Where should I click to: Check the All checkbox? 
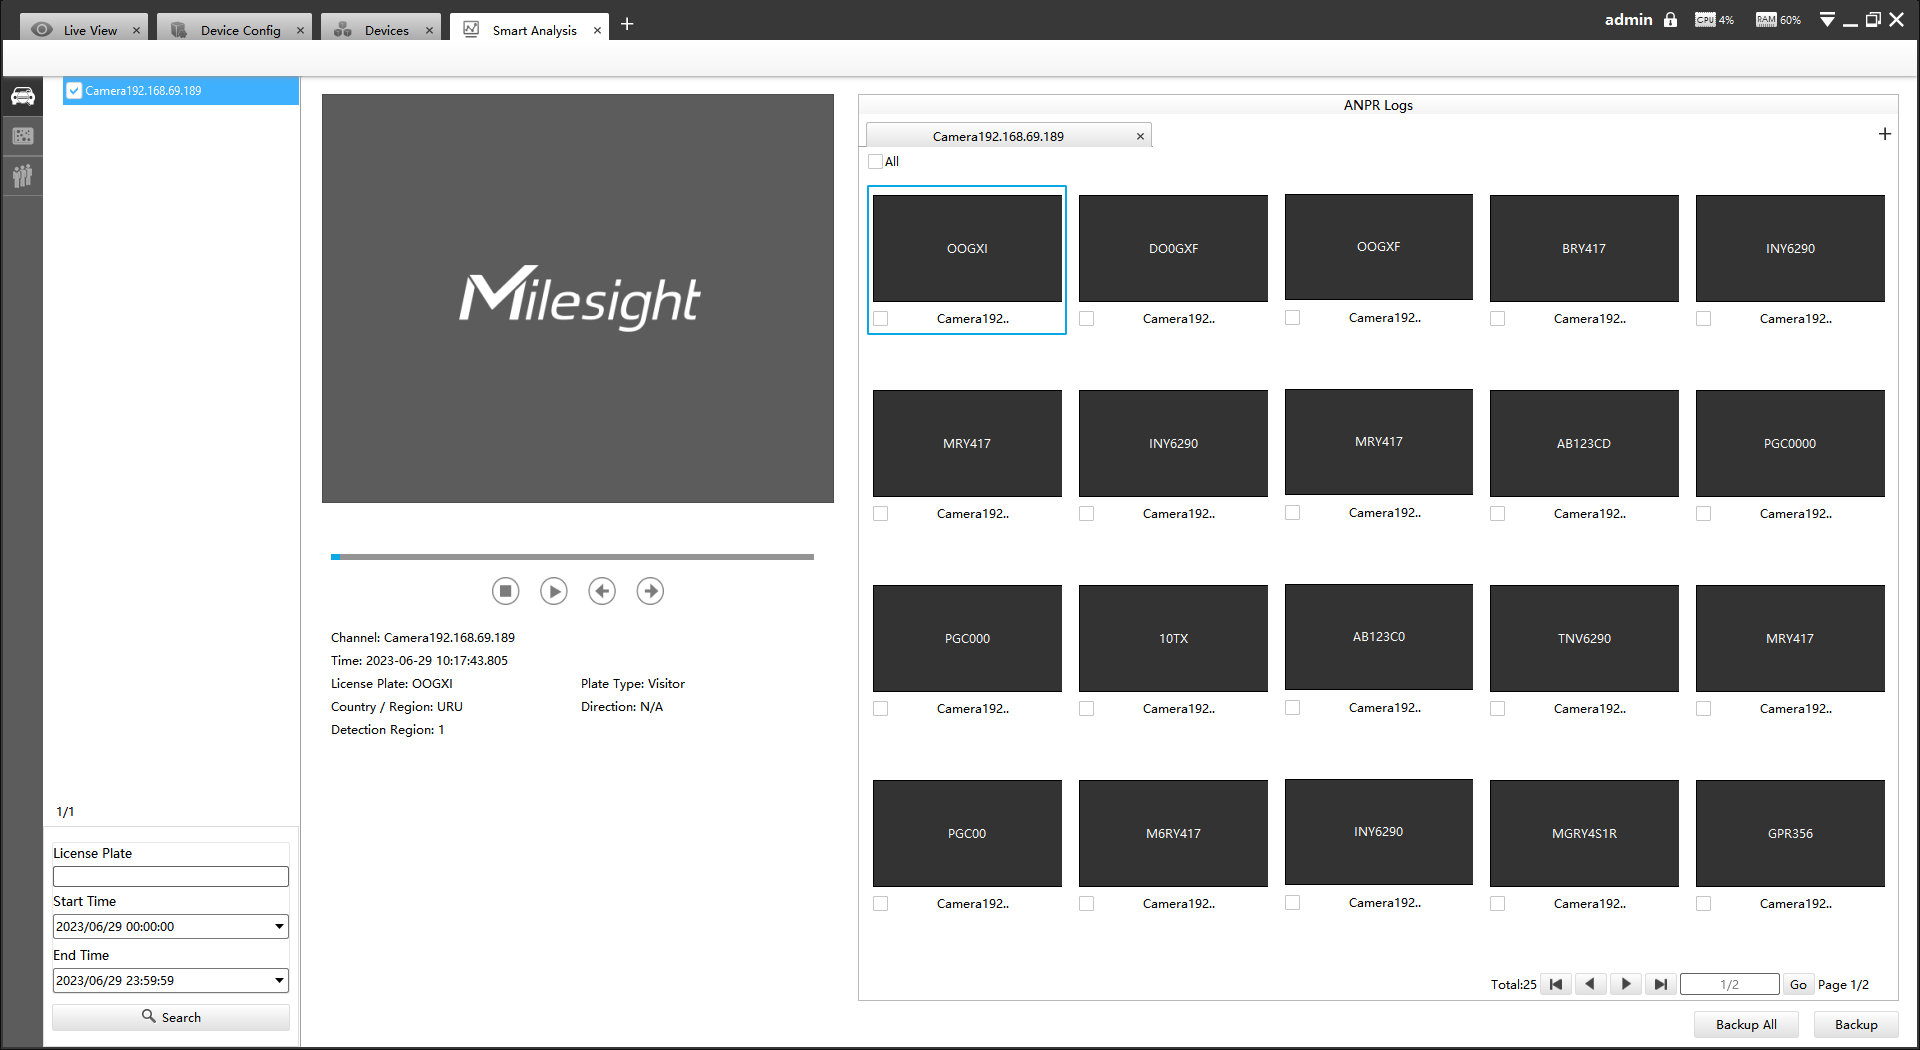pyautogui.click(x=876, y=162)
